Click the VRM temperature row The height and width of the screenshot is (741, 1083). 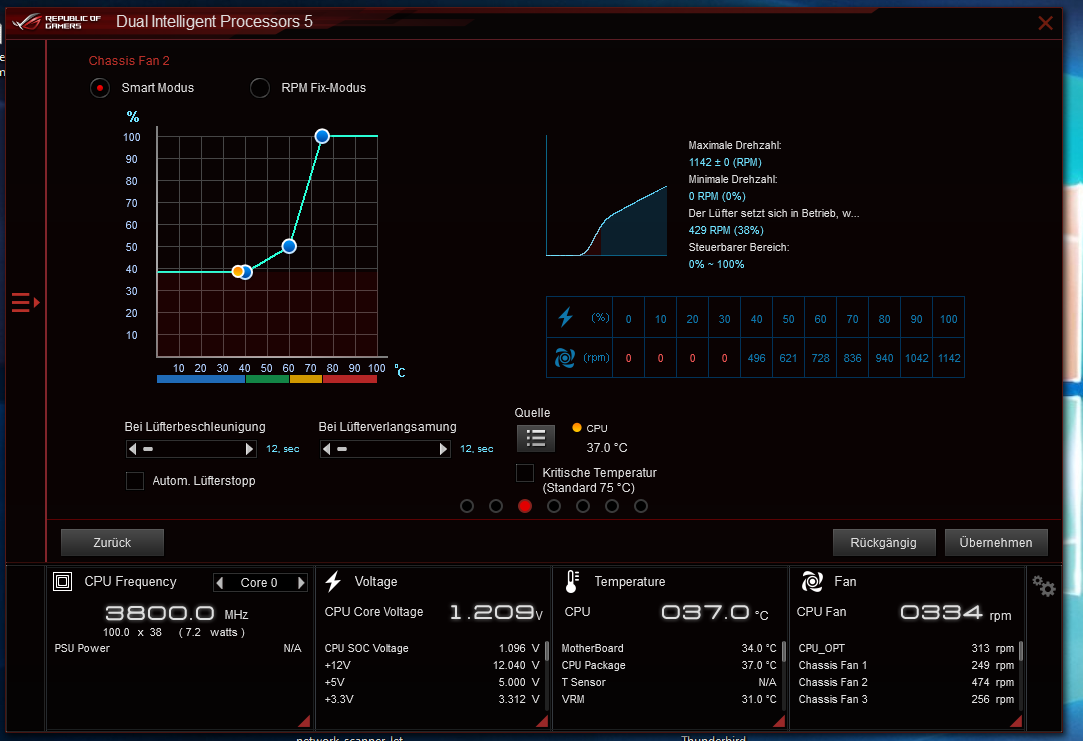(x=669, y=699)
